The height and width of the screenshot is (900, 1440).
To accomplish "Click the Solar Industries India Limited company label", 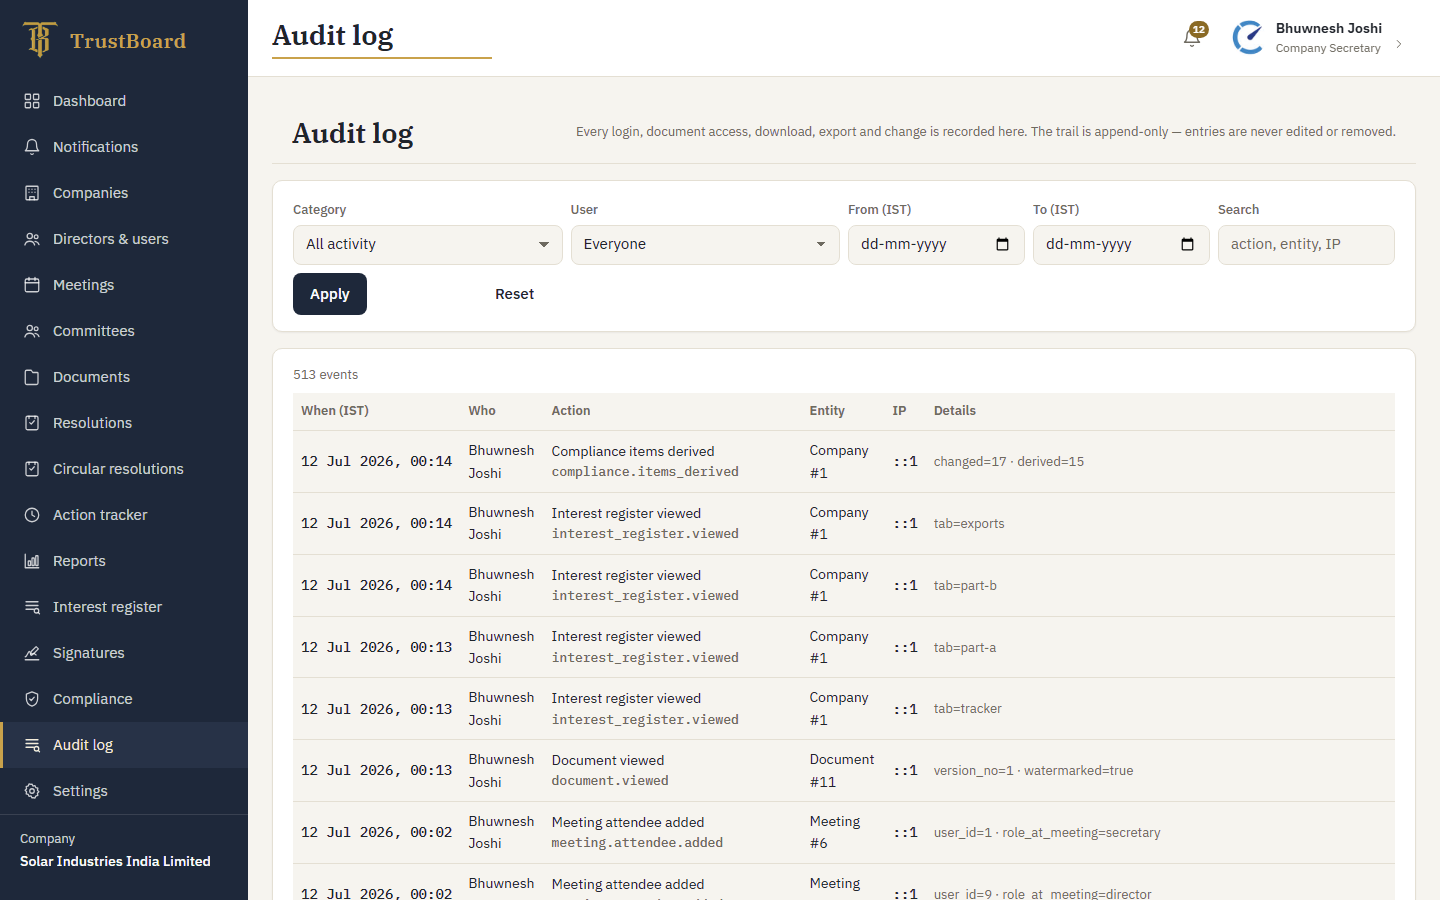I will click(115, 861).
